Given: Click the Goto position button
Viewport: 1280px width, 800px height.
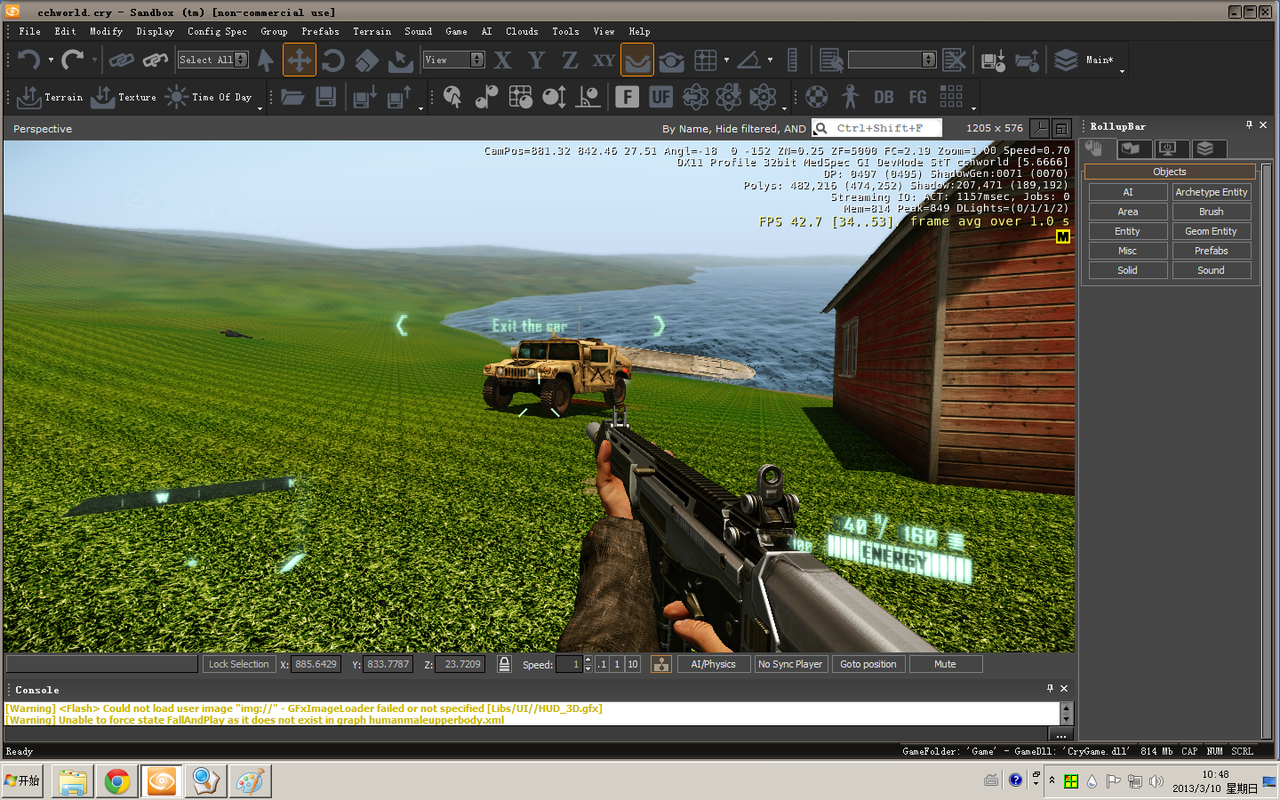Looking at the screenshot, I should tap(868, 664).
